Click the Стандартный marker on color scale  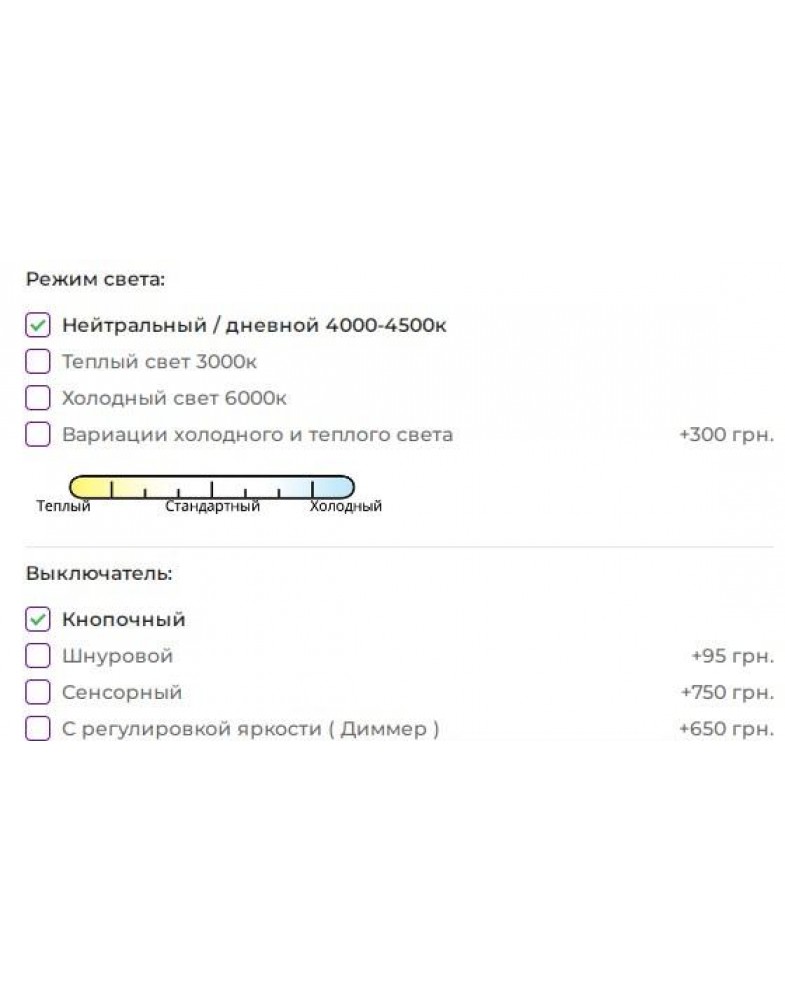click(x=212, y=506)
